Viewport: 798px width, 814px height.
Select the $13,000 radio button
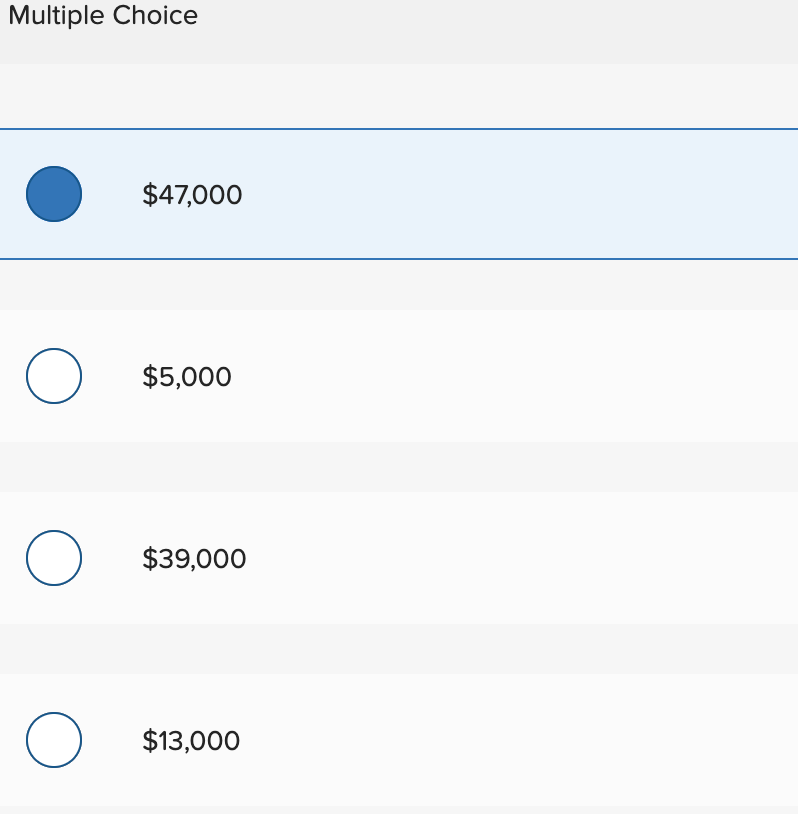point(53,740)
